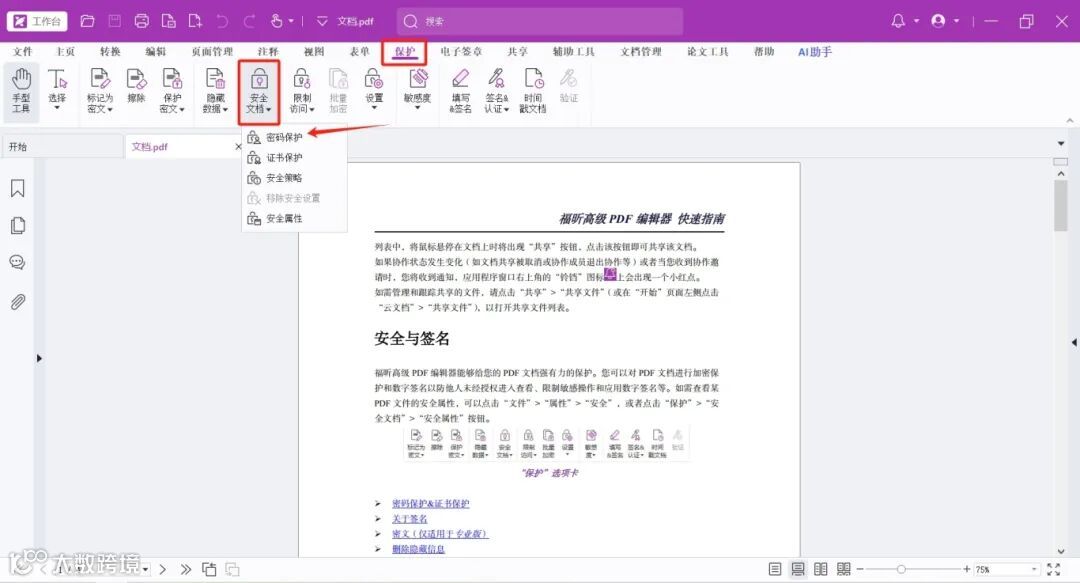Zoom out with the minus button
This screenshot has height=583, width=1080.
pos(860,569)
